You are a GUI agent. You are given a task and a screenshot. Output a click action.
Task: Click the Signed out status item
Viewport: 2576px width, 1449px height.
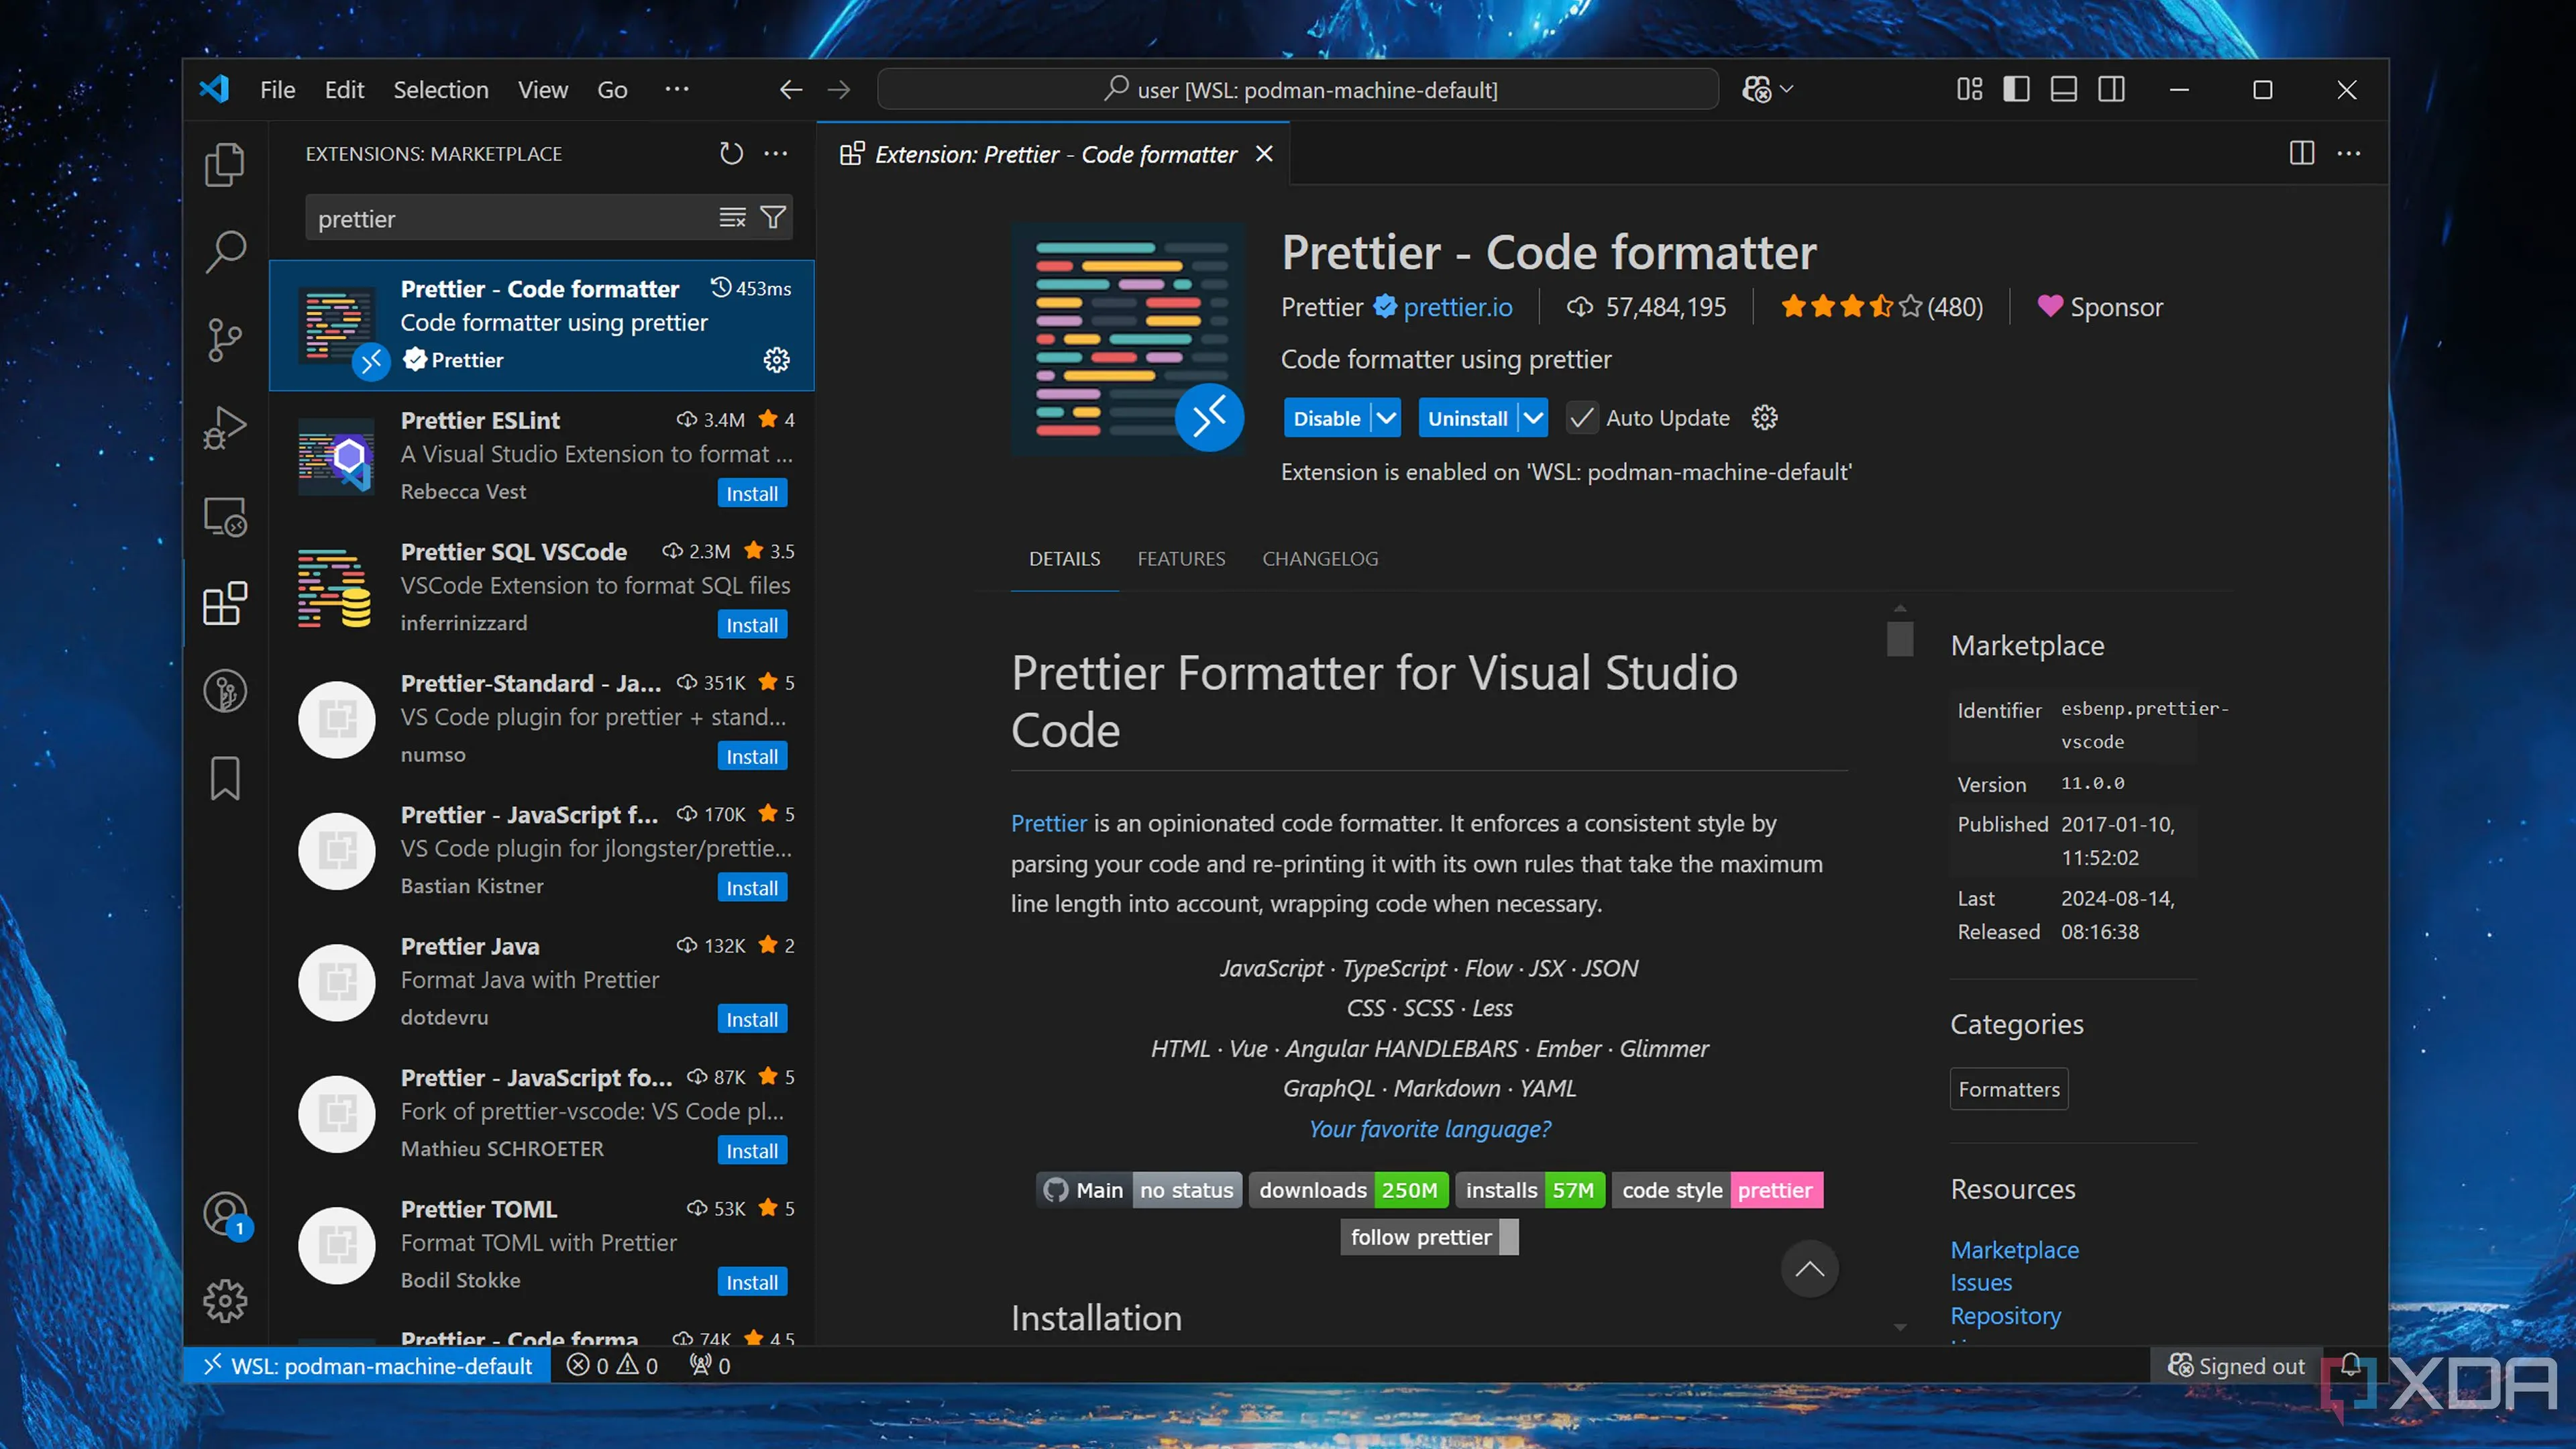pos(2236,1365)
